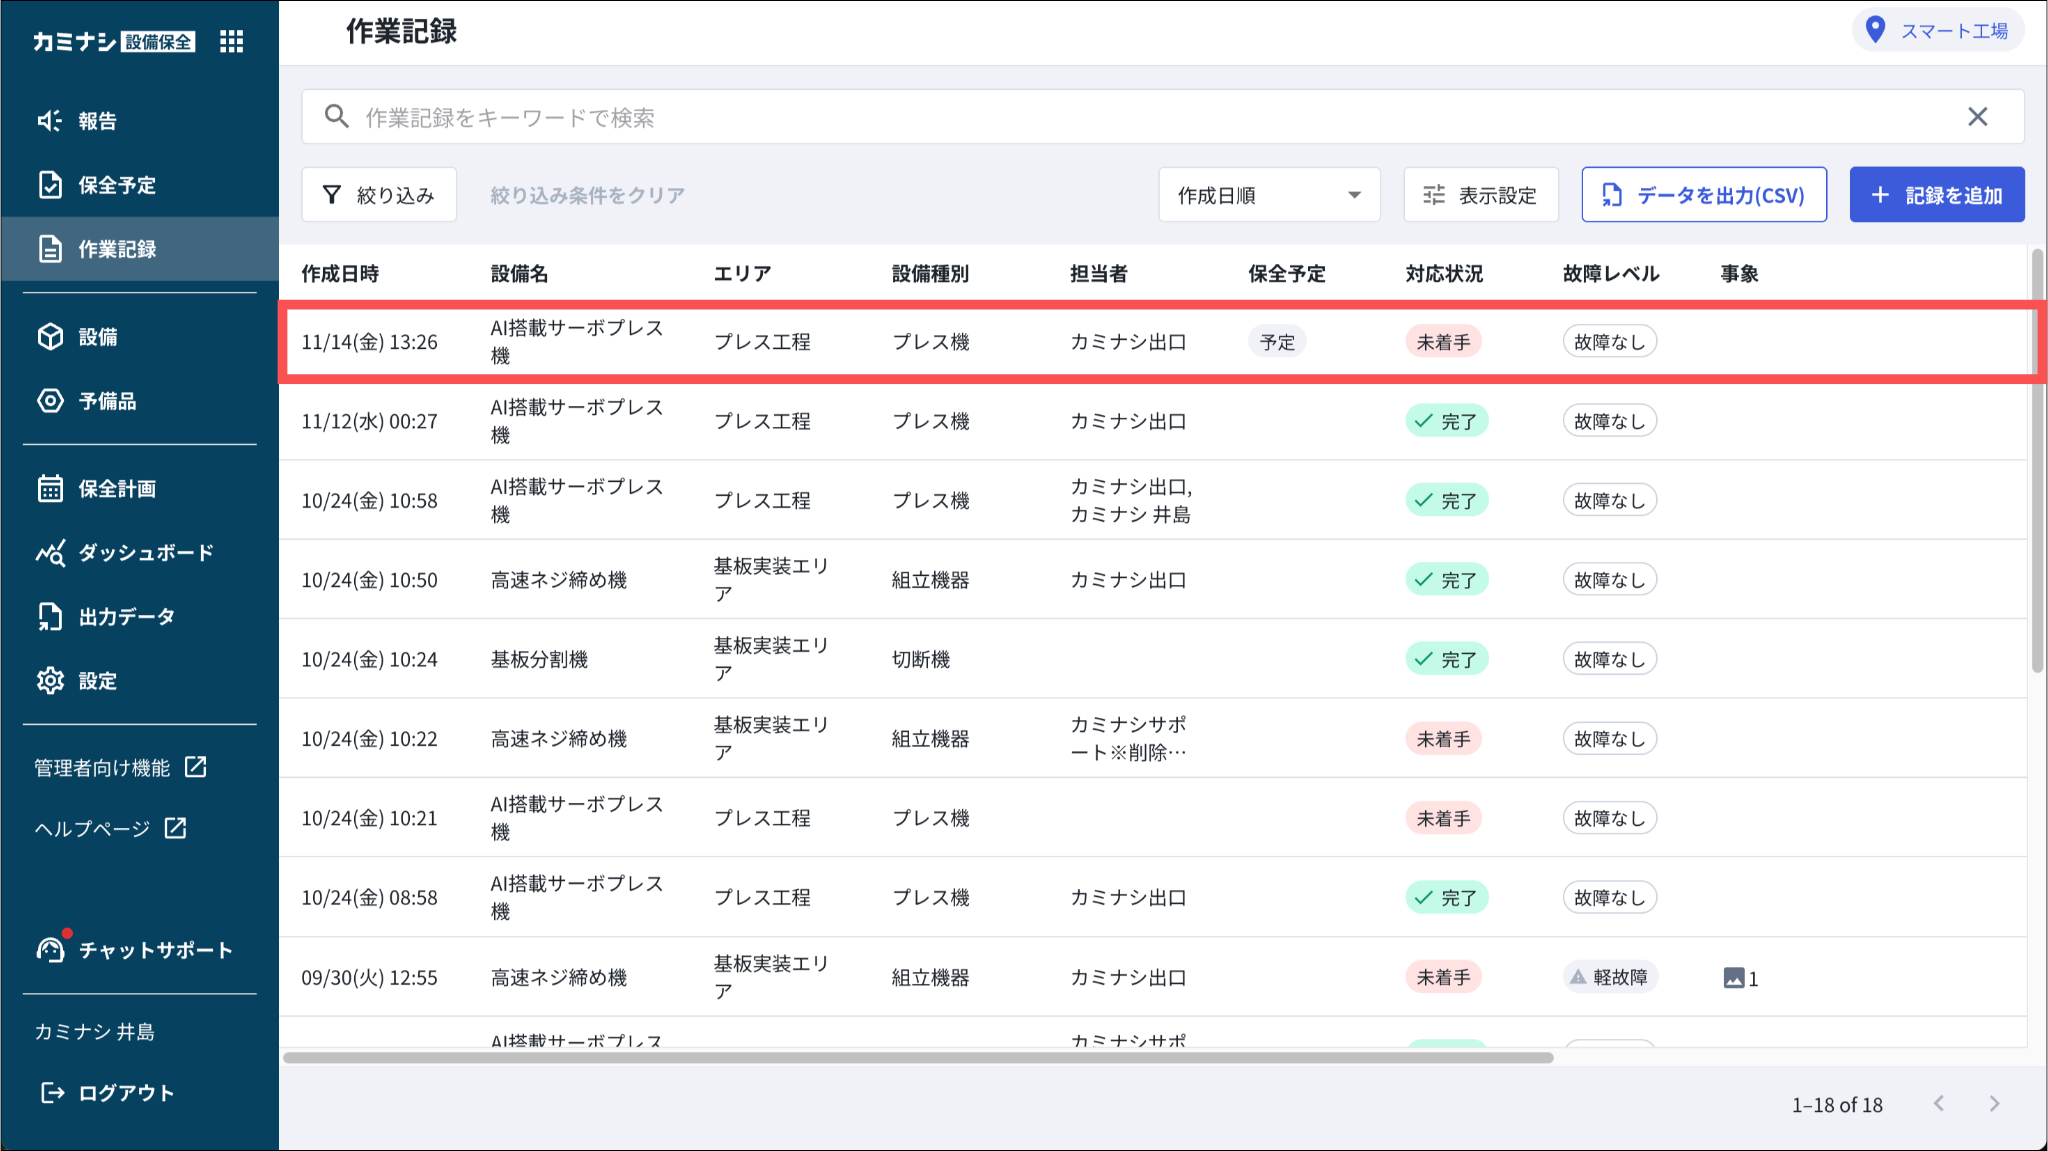Export with データを出力(CSV) button

[x=1703, y=195]
